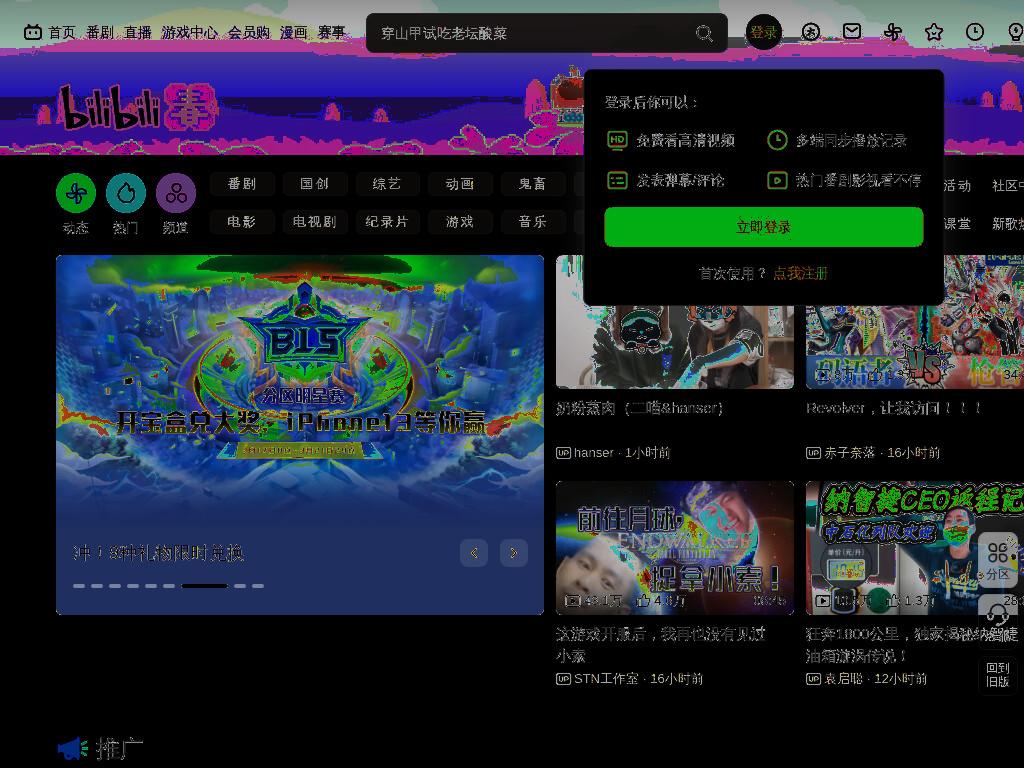Image resolution: width=1024 pixels, height=768 pixels.
Task: Open the 活动 link in navigation row
Action: click(x=957, y=185)
